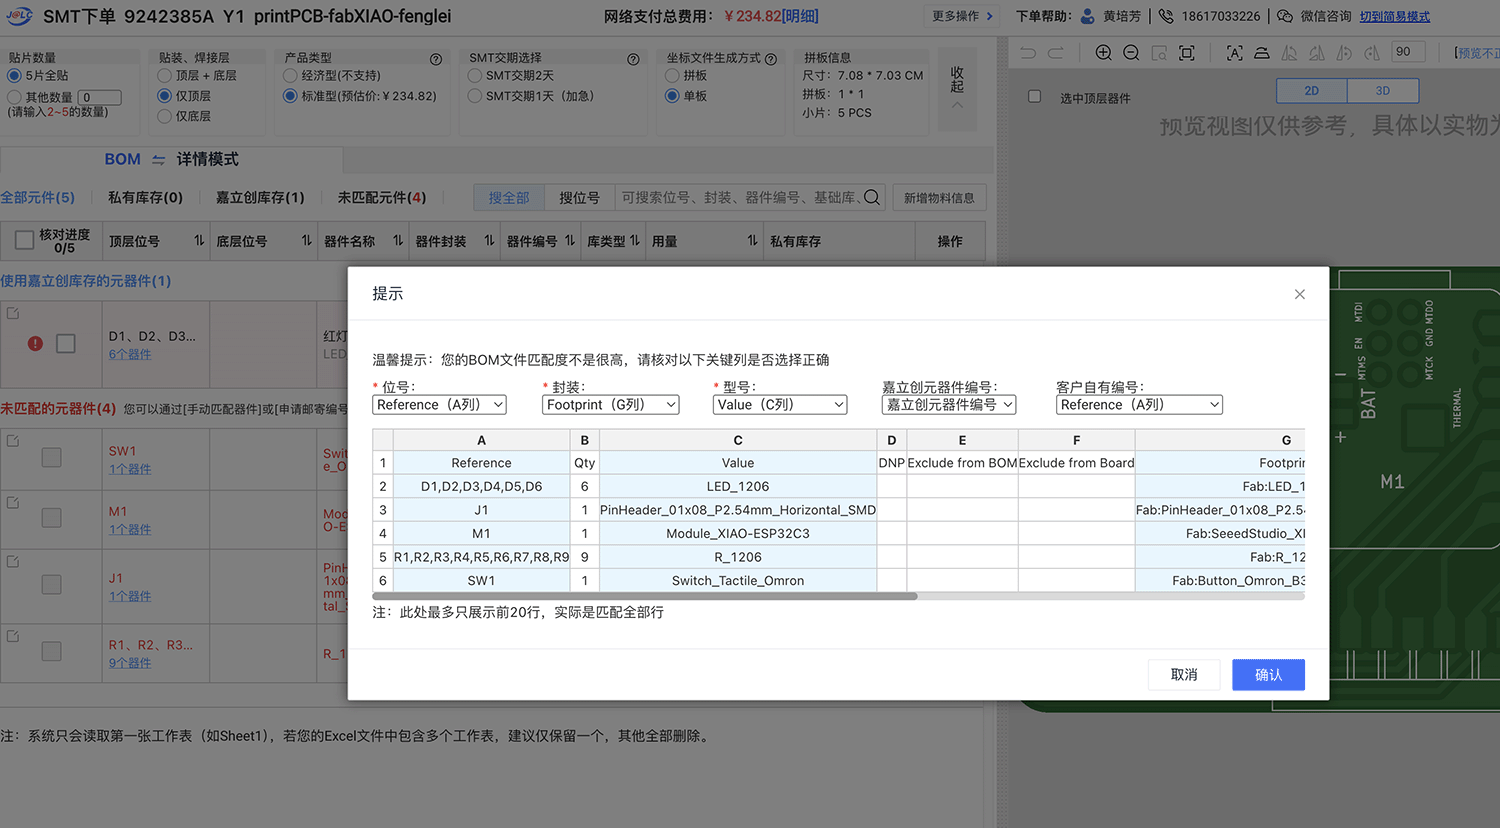This screenshot has width=1500, height=828.
Task: Click the 新增物料信息 button
Action: pyautogui.click(x=939, y=198)
